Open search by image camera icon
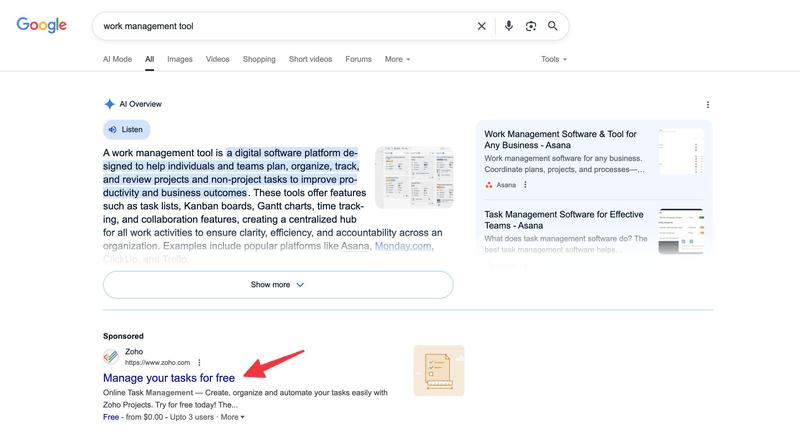This screenshot has height=436, width=800. click(x=531, y=26)
